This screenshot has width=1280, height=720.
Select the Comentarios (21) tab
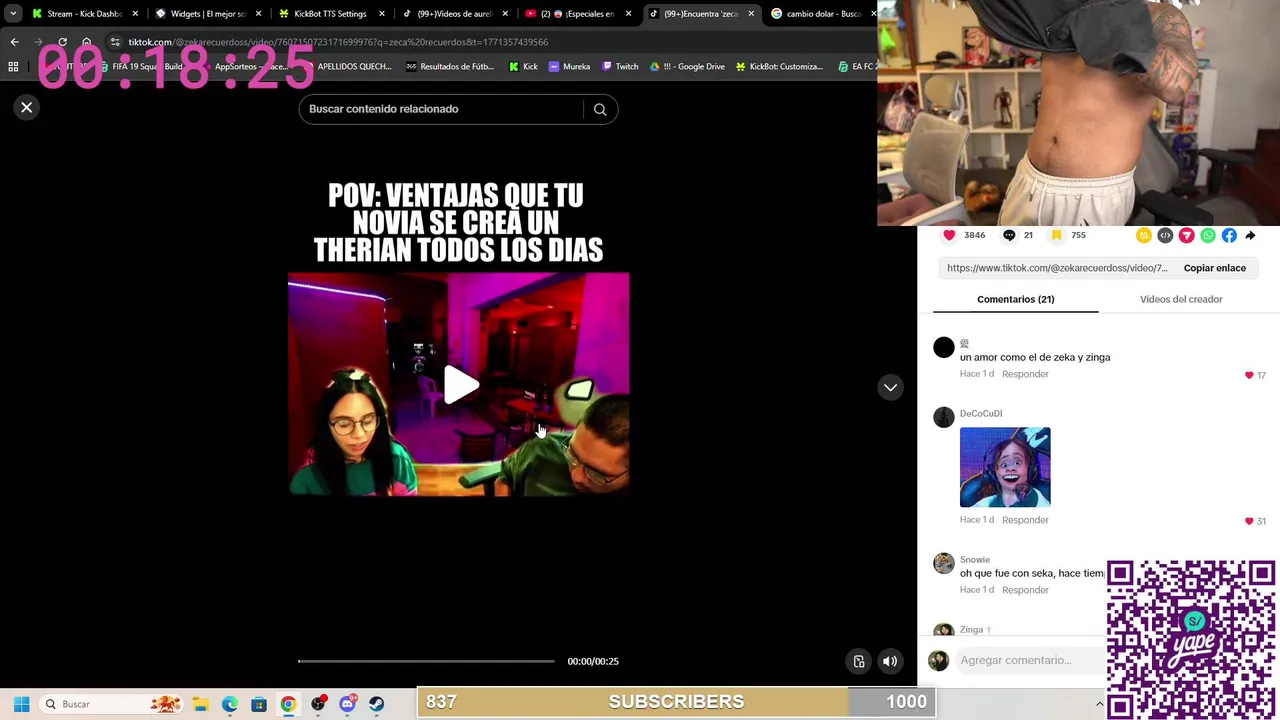tap(1015, 299)
